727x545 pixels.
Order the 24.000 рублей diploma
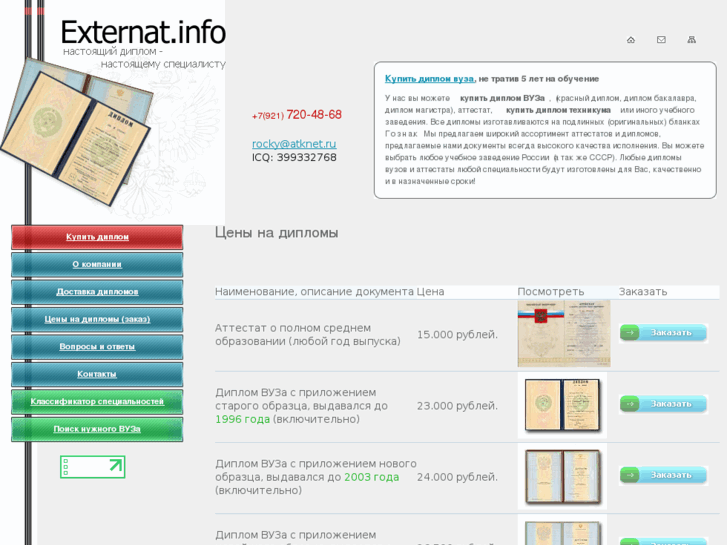[x=663, y=475]
